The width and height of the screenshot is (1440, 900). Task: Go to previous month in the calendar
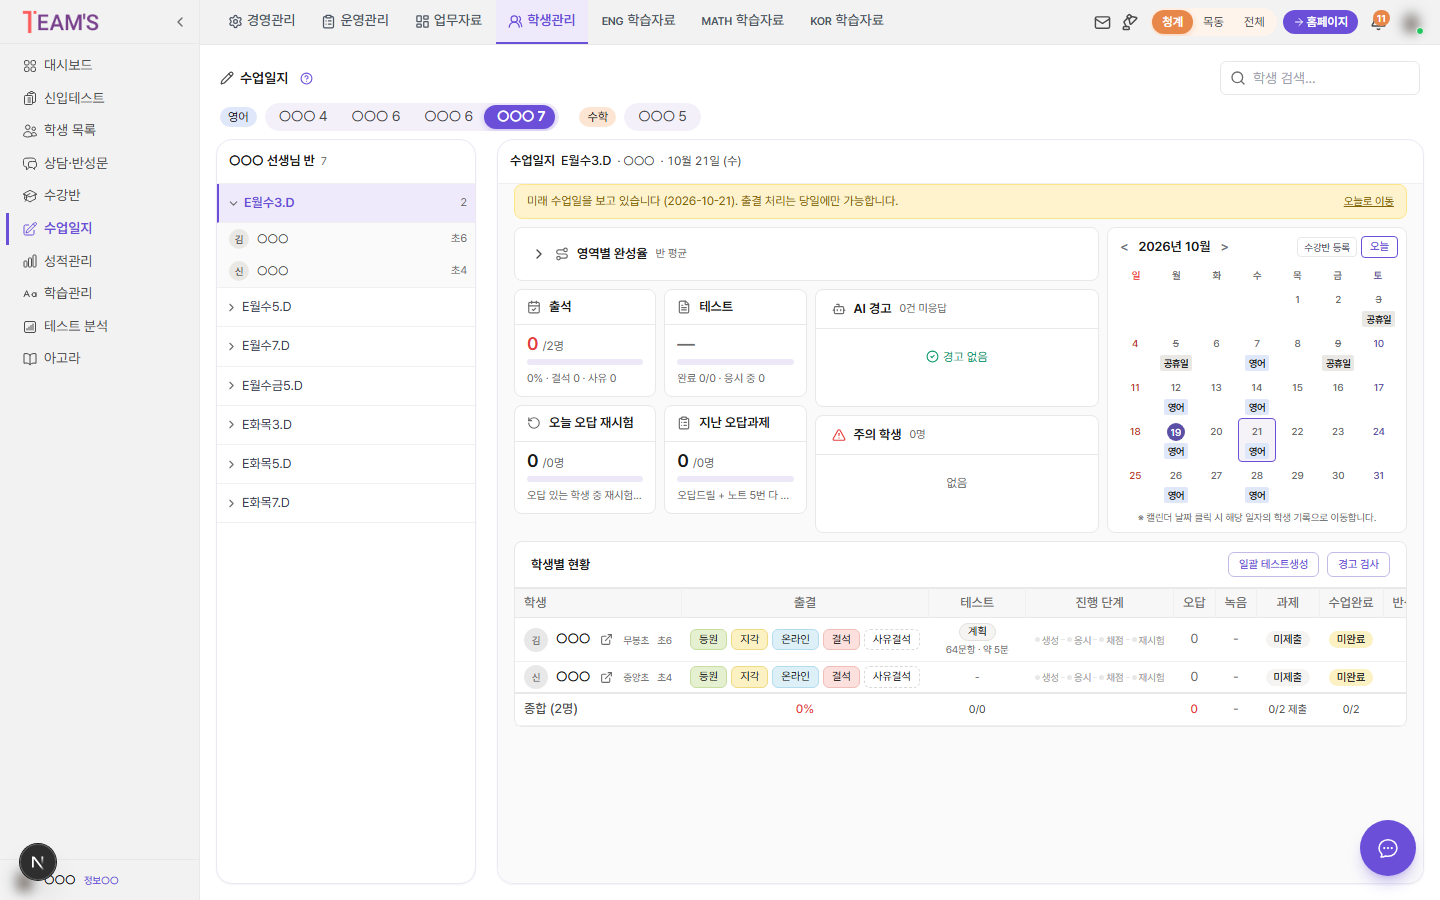[x=1124, y=247]
